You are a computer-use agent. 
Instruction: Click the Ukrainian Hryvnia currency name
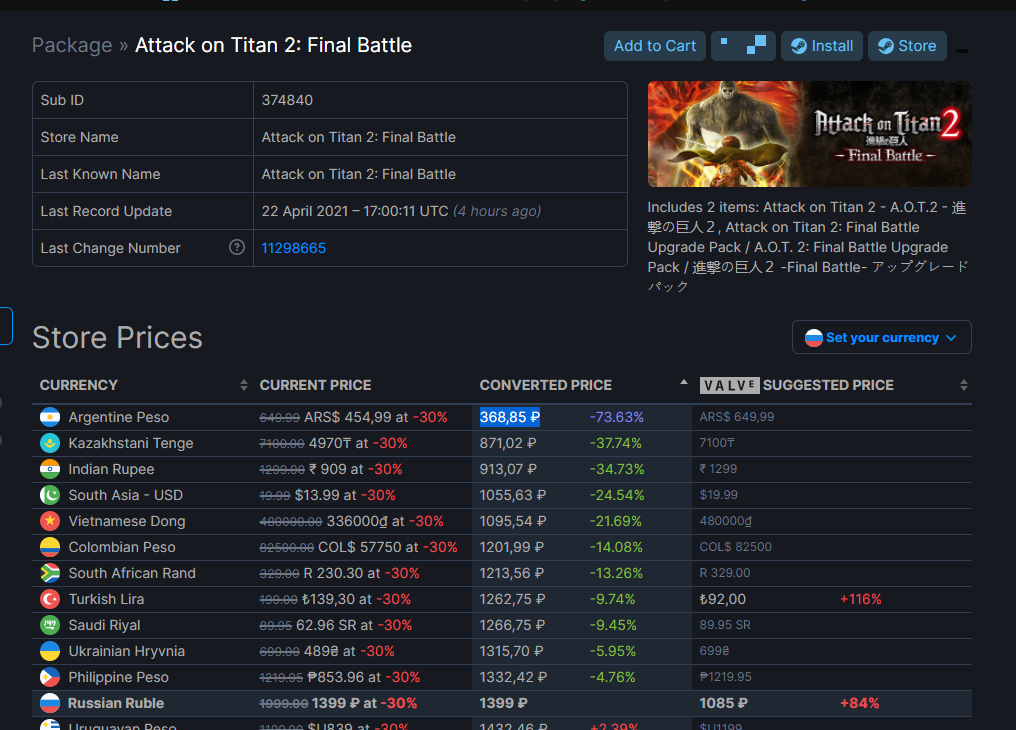(127, 651)
